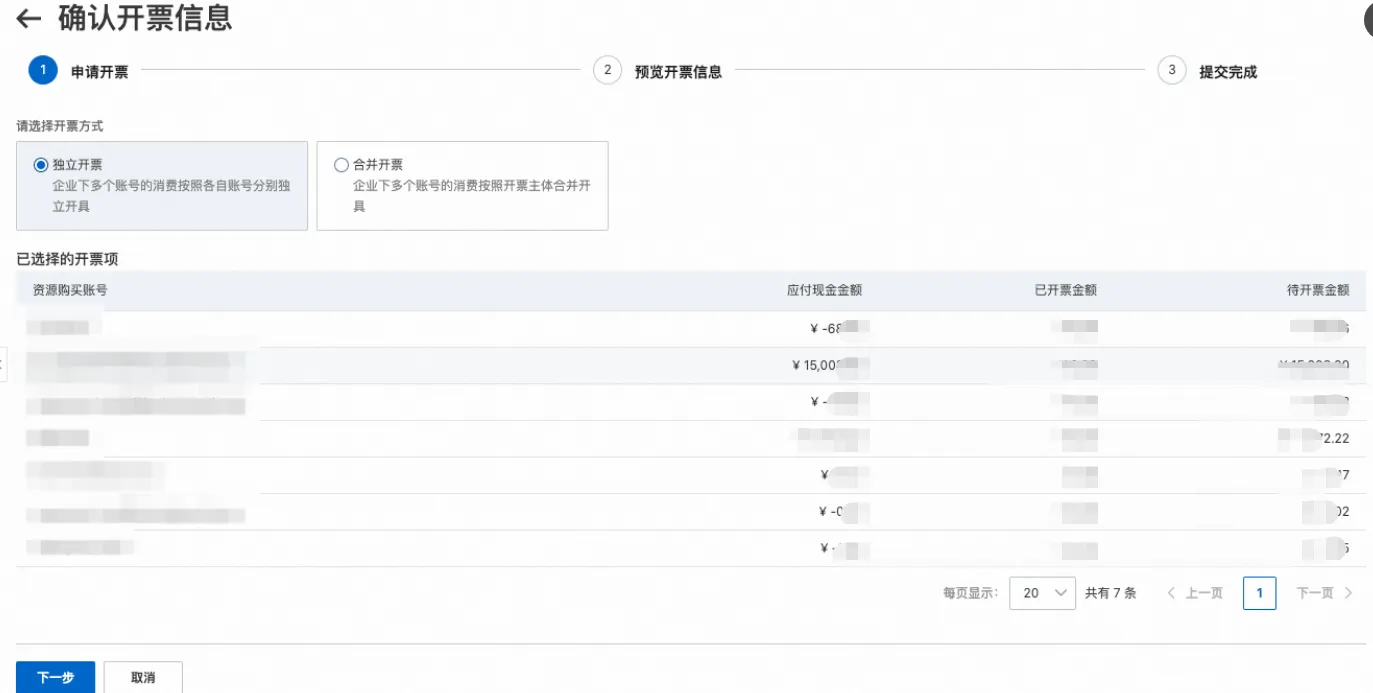Expand the per-page selector showing 20
1373x693 pixels.
point(1042,592)
